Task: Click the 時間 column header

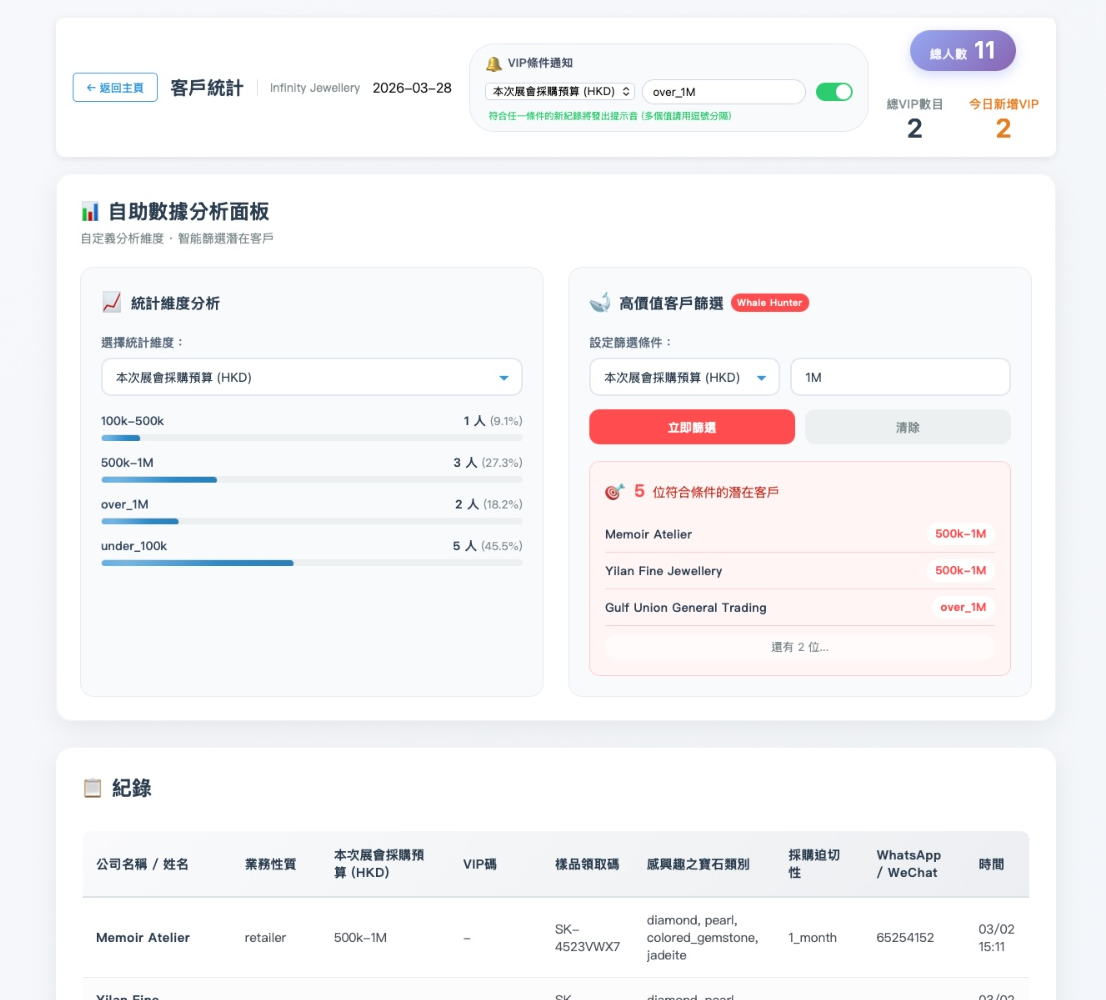Action: tap(991, 864)
